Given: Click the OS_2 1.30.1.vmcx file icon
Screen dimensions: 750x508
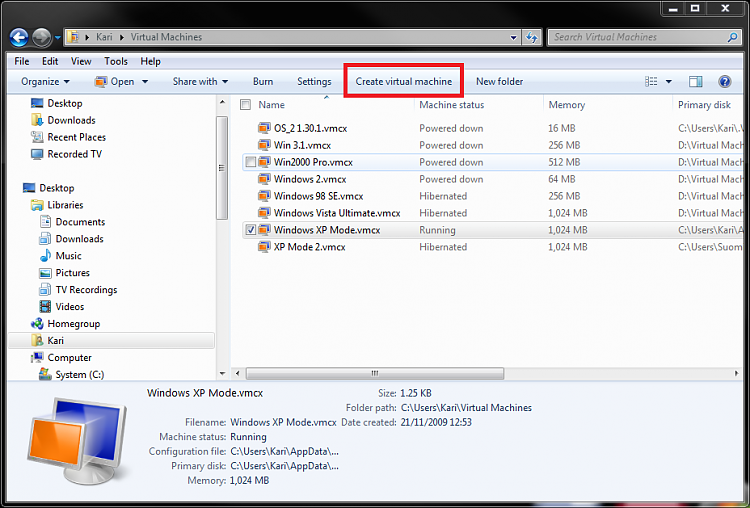Looking at the screenshot, I should coord(264,128).
